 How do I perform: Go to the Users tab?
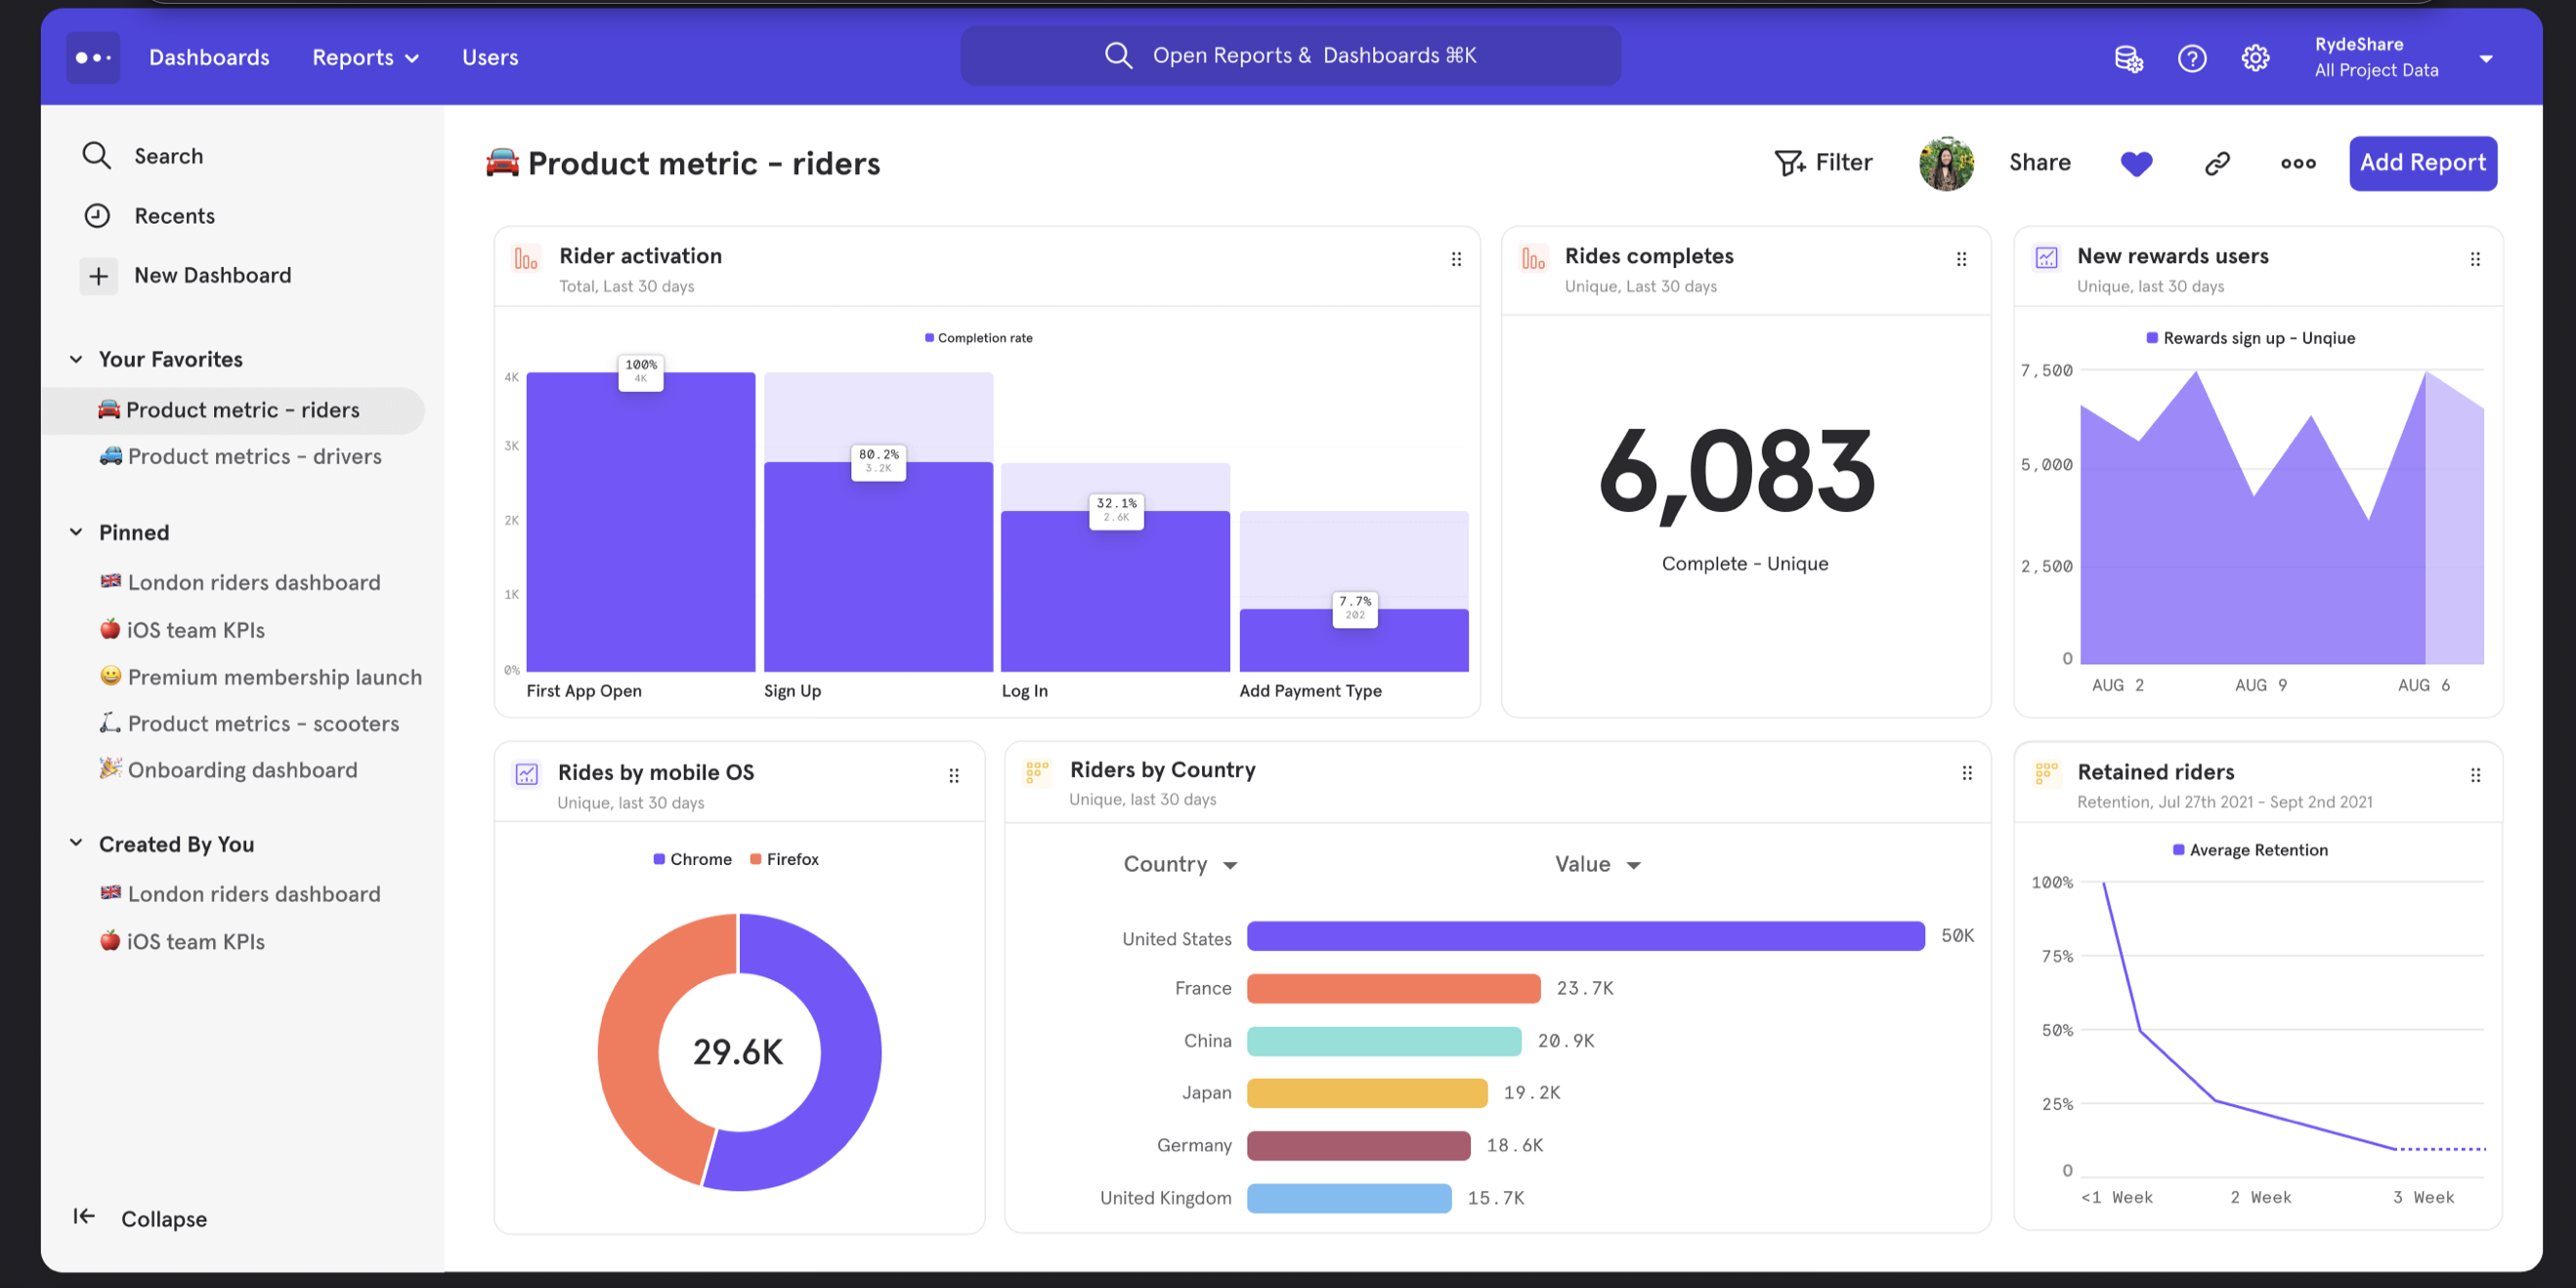pyautogui.click(x=490, y=58)
